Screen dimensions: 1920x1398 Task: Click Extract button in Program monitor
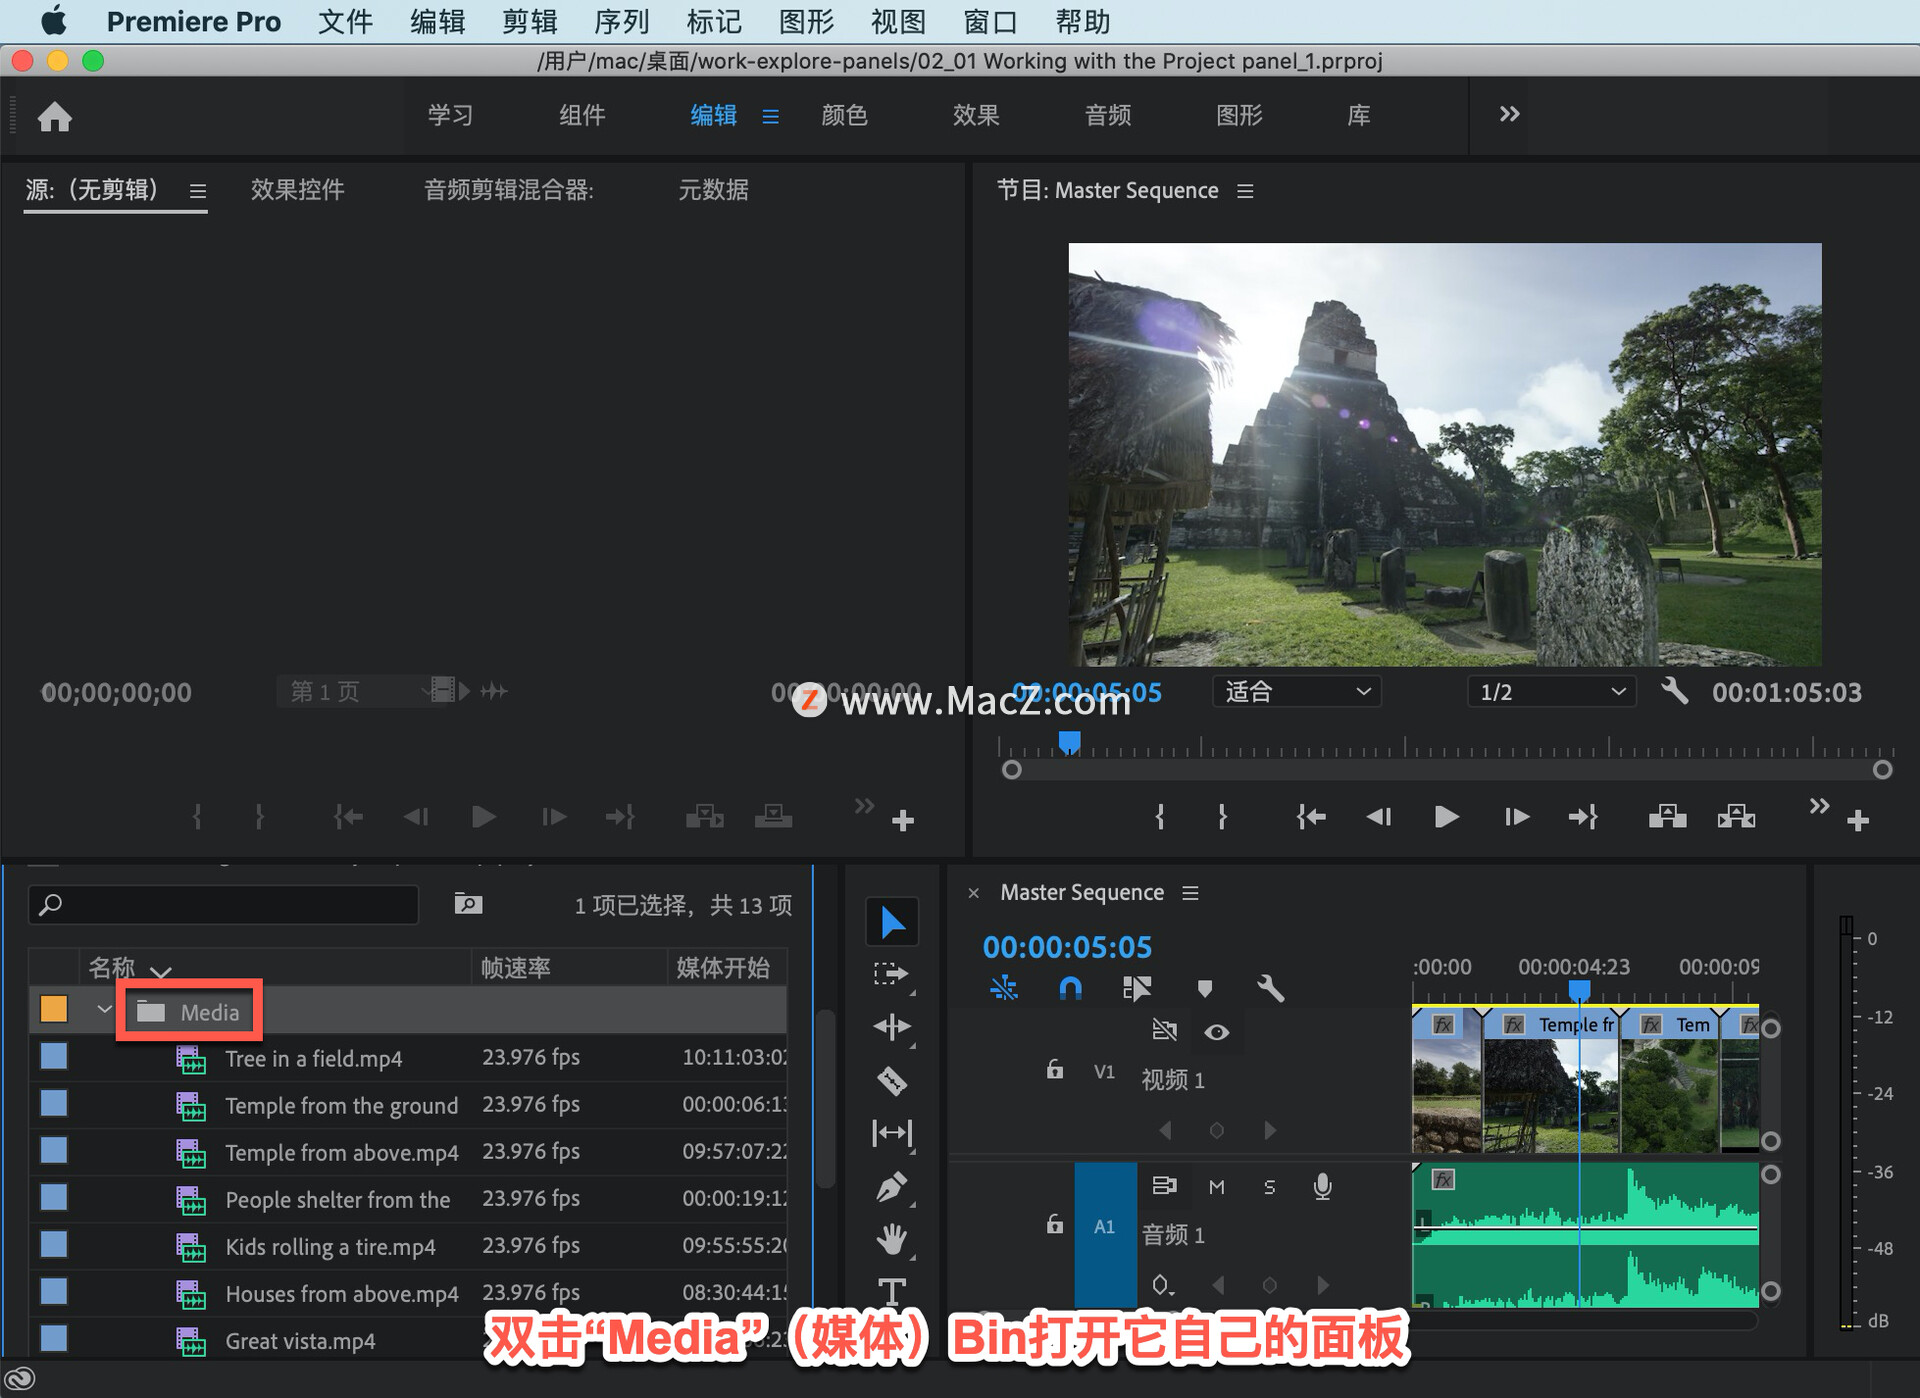1736,817
